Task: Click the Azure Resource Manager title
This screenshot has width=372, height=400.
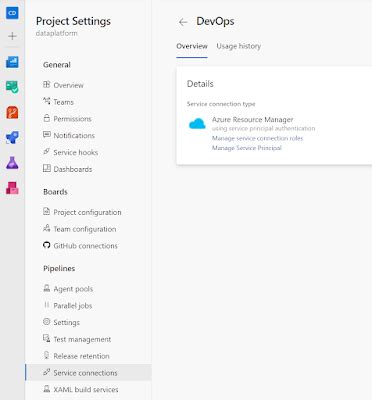Action: click(x=253, y=119)
